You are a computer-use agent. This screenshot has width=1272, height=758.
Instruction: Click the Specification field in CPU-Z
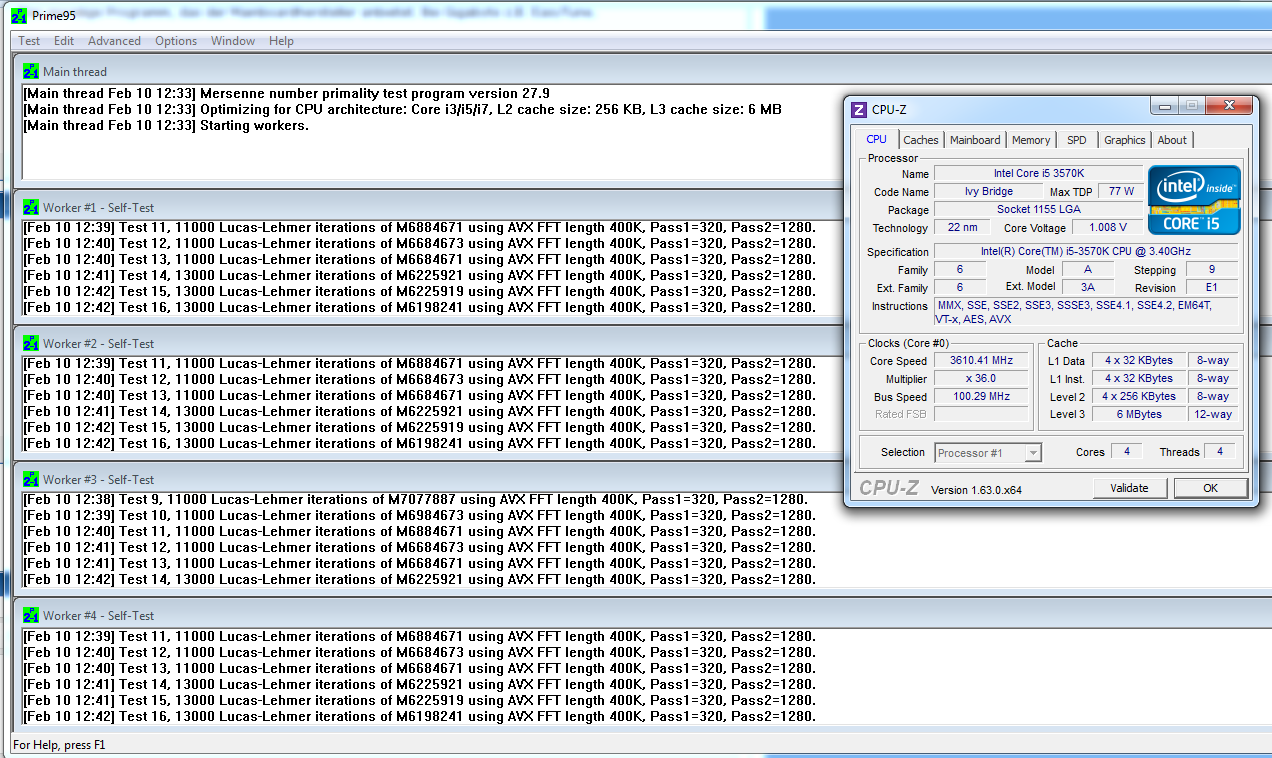point(1085,252)
